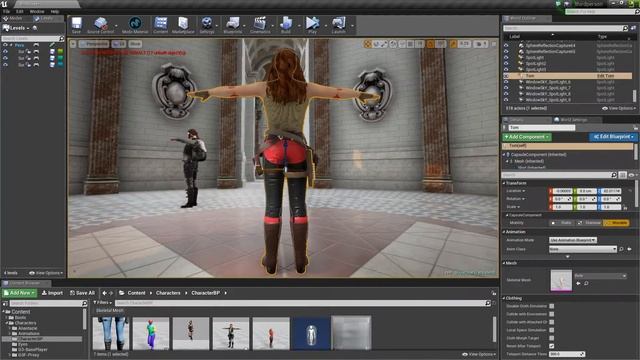Click the Import button
The width and height of the screenshot is (640, 360).
(x=52, y=293)
